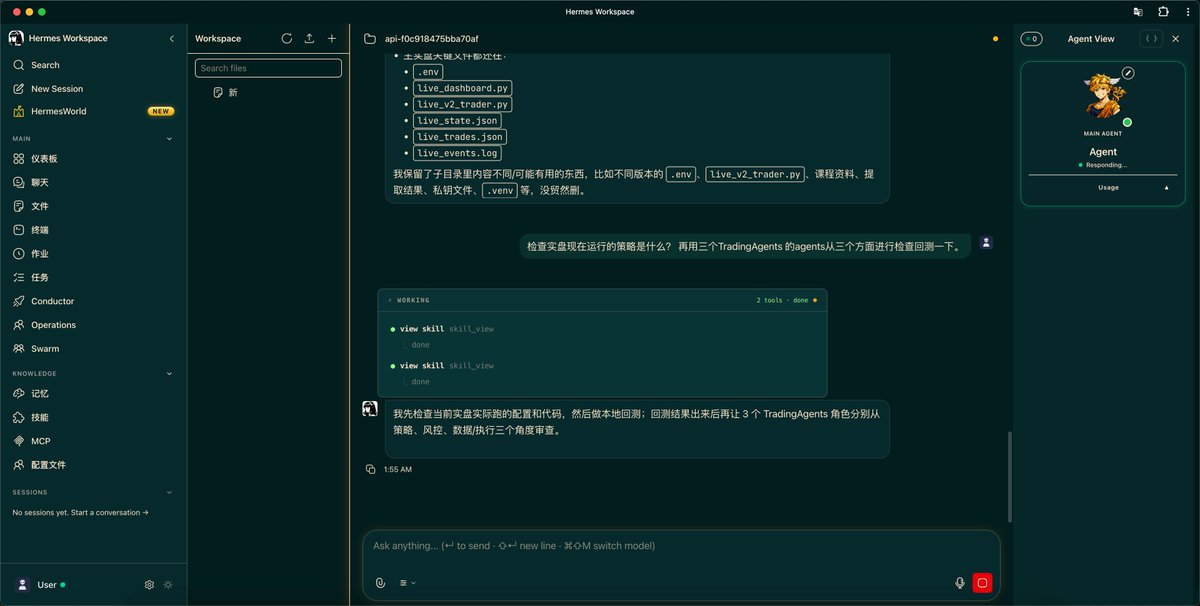1200x606 pixels.
Task: Refresh the Workspace file list
Action: point(287,38)
